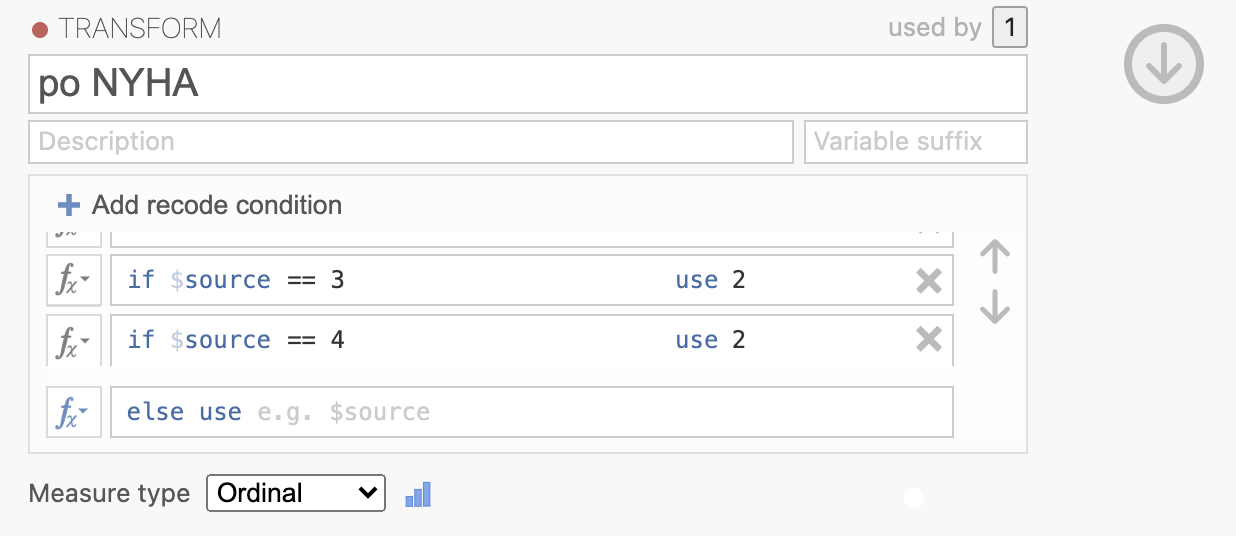Click the ordinal bar-chart icon beside Measure type
Screen dimensions: 1236x536
[x=418, y=494]
